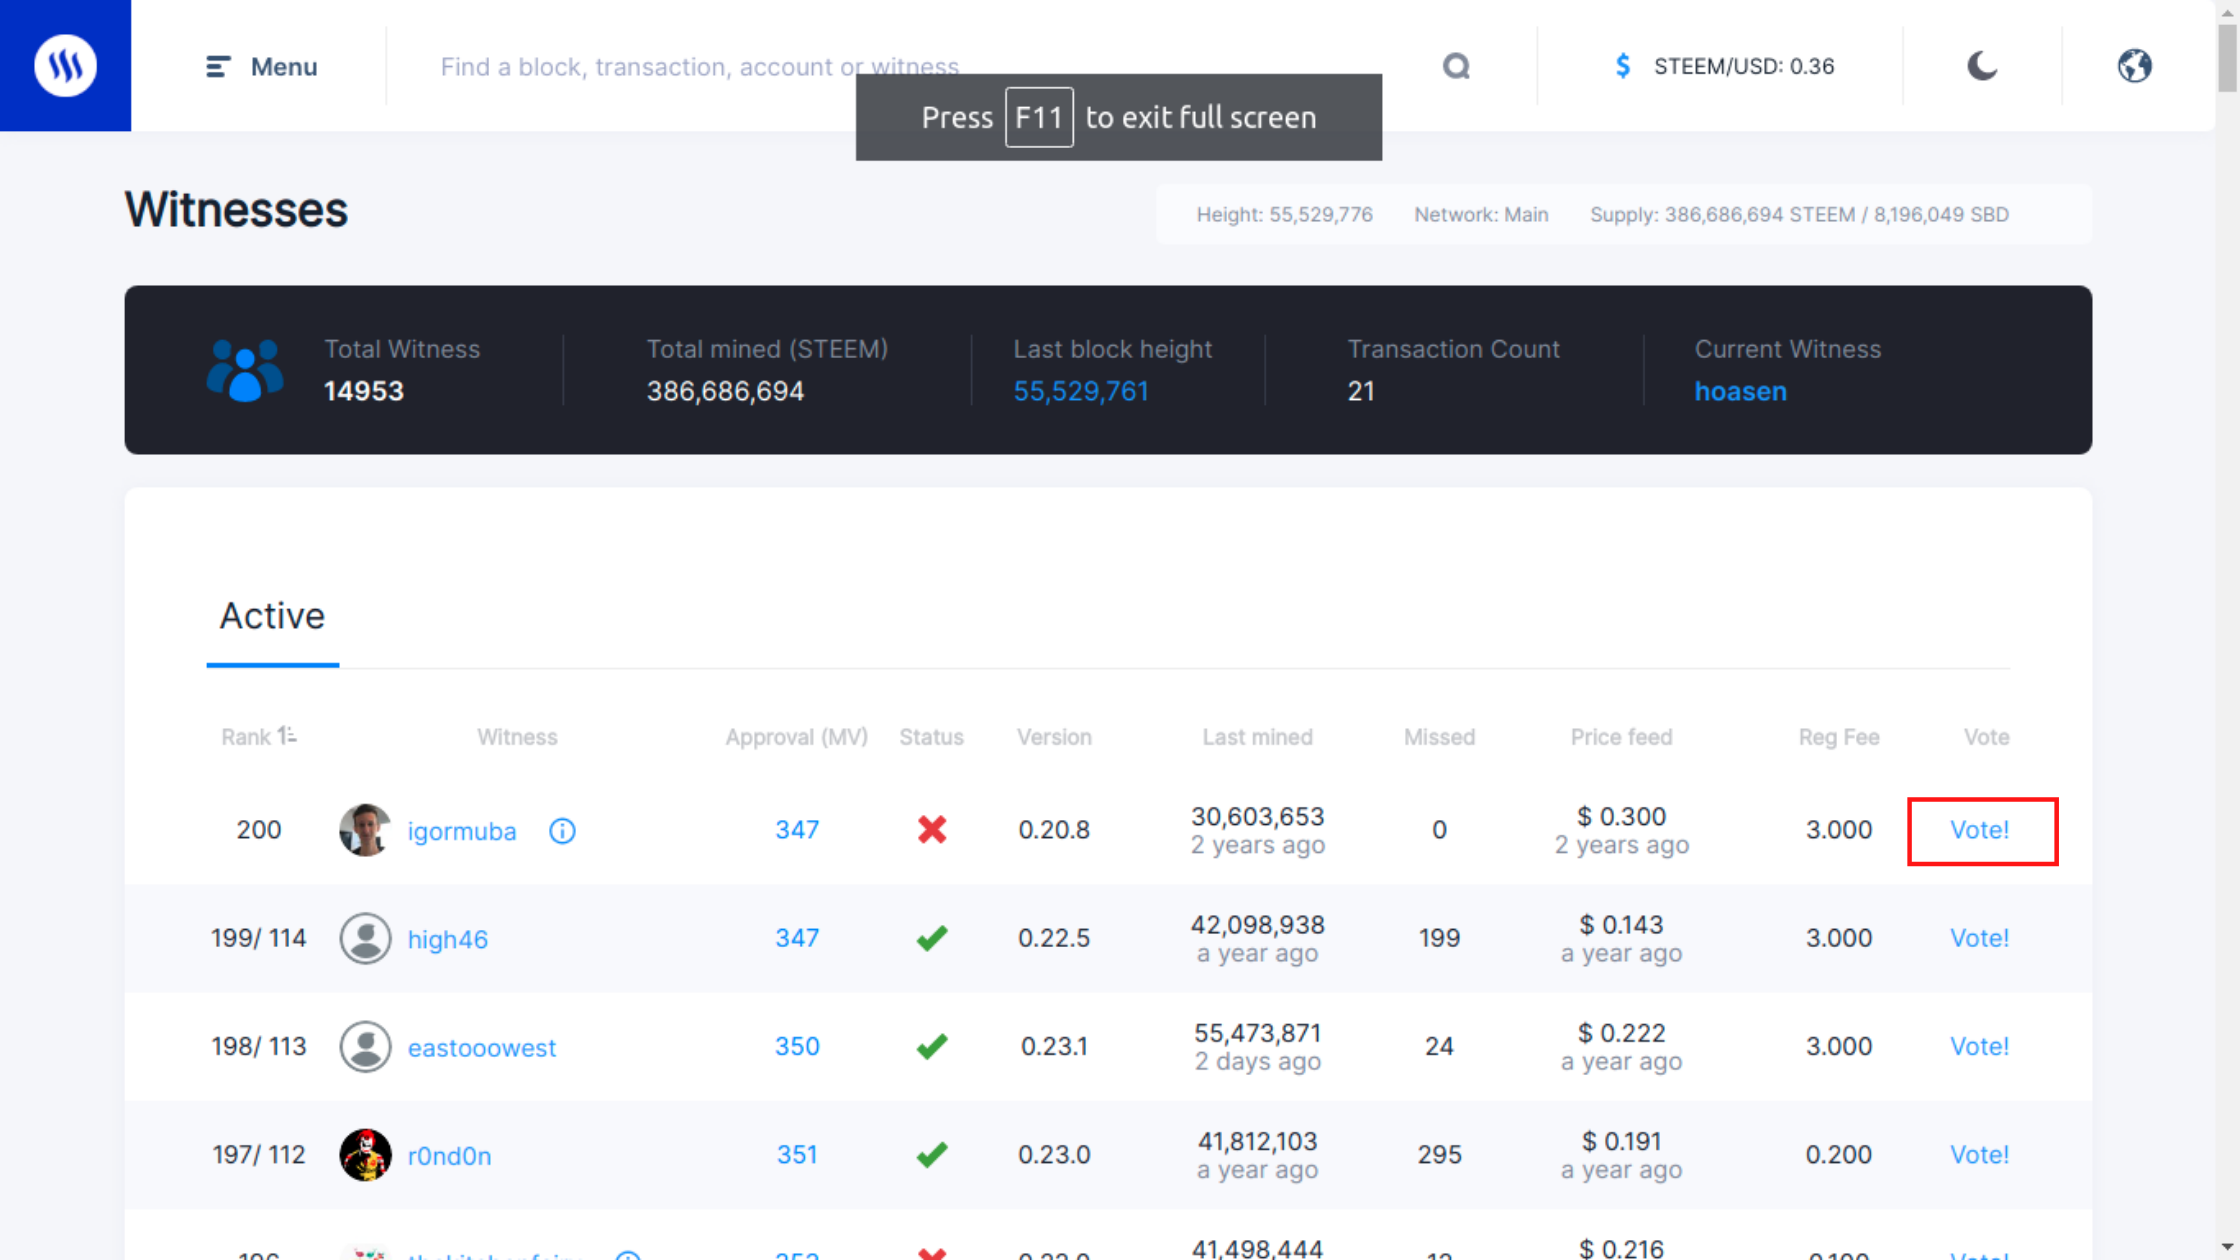Open high46 witness profile link
This screenshot has height=1260, width=2240.
448,939
